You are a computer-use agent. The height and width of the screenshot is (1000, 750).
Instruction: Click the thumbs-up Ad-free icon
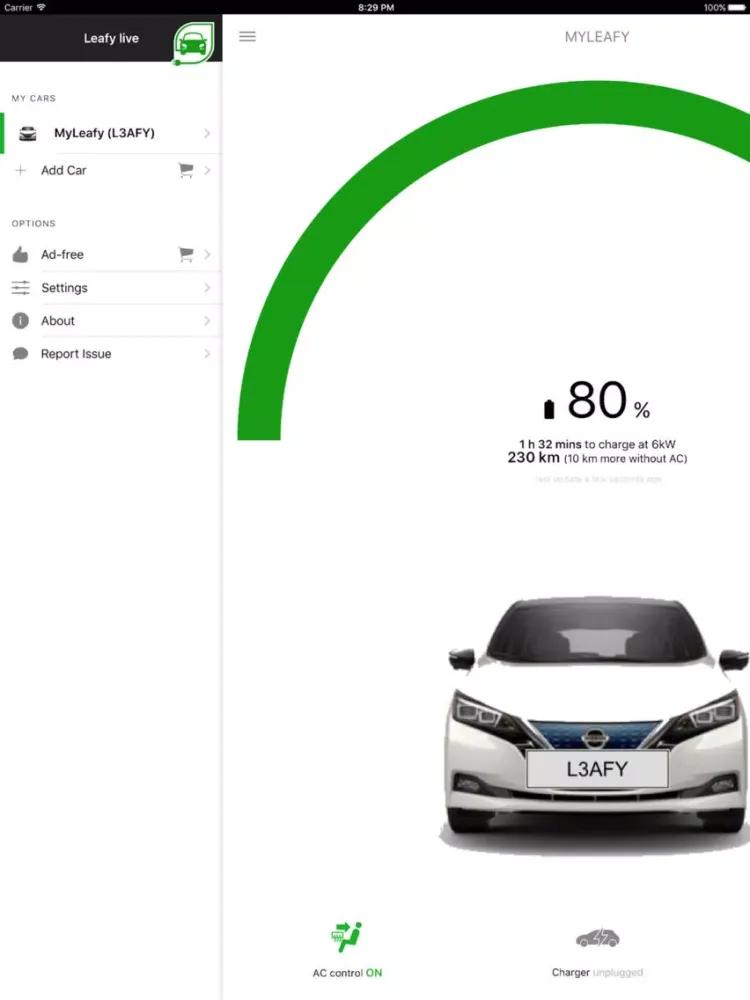point(20,254)
